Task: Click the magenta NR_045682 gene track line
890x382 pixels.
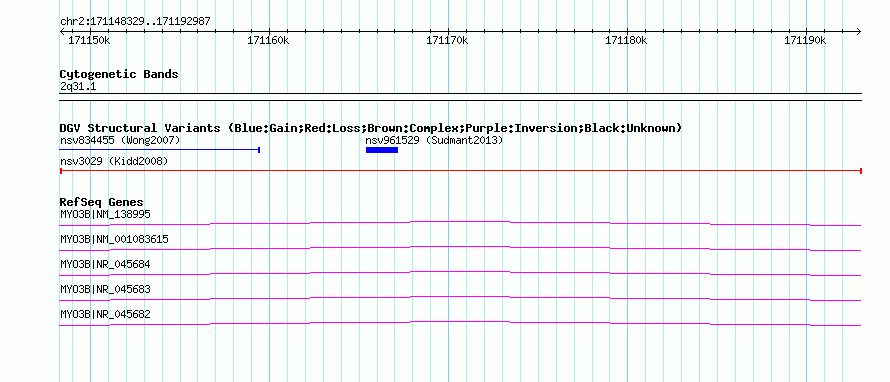Action: coord(461,324)
